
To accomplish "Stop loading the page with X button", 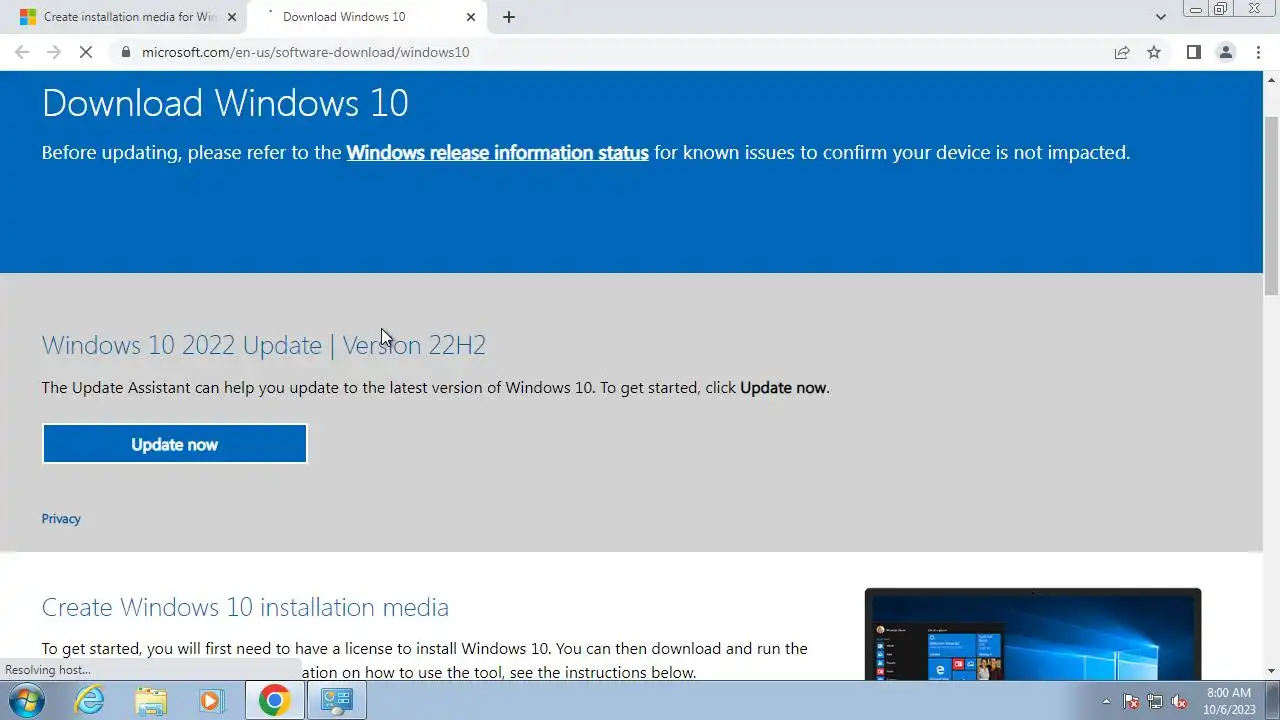I will (x=86, y=52).
